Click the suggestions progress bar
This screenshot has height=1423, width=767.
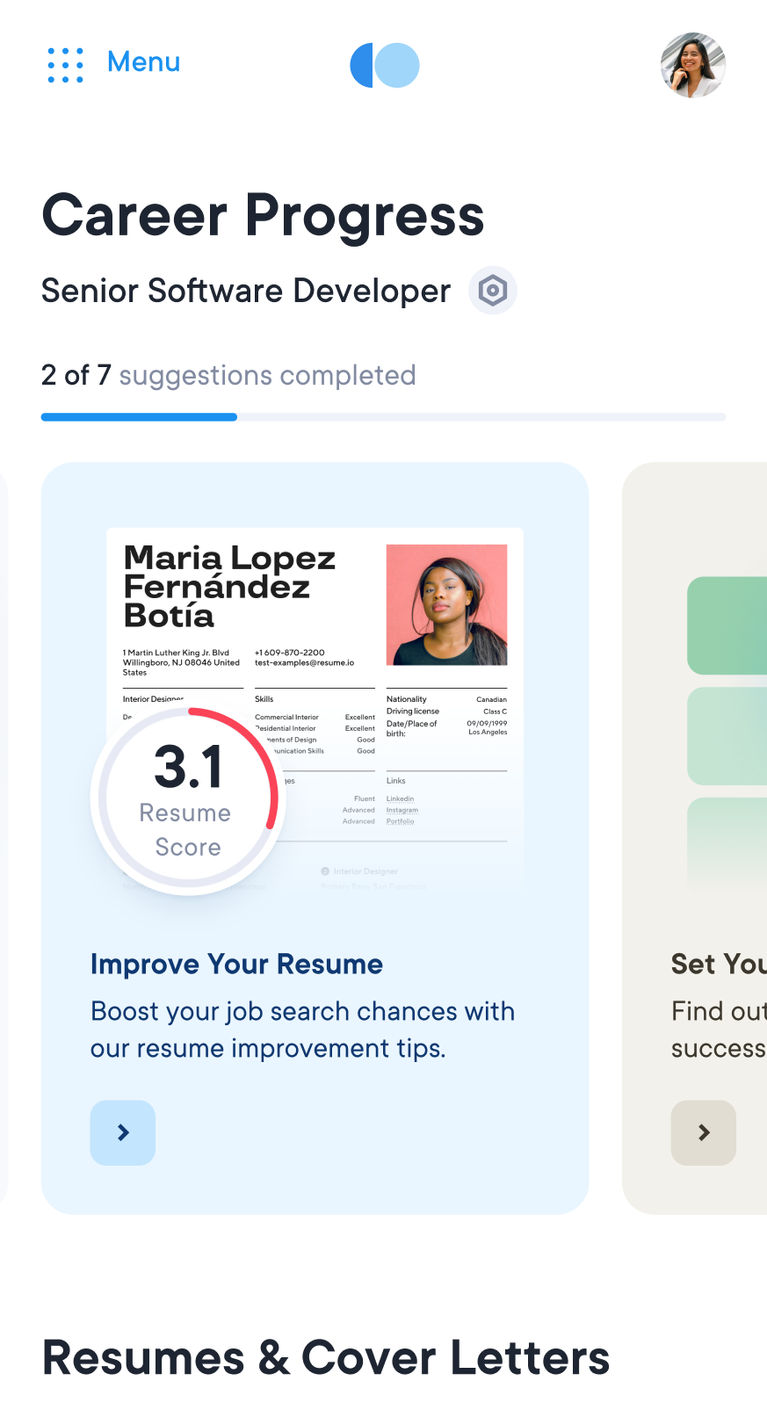tap(383, 417)
